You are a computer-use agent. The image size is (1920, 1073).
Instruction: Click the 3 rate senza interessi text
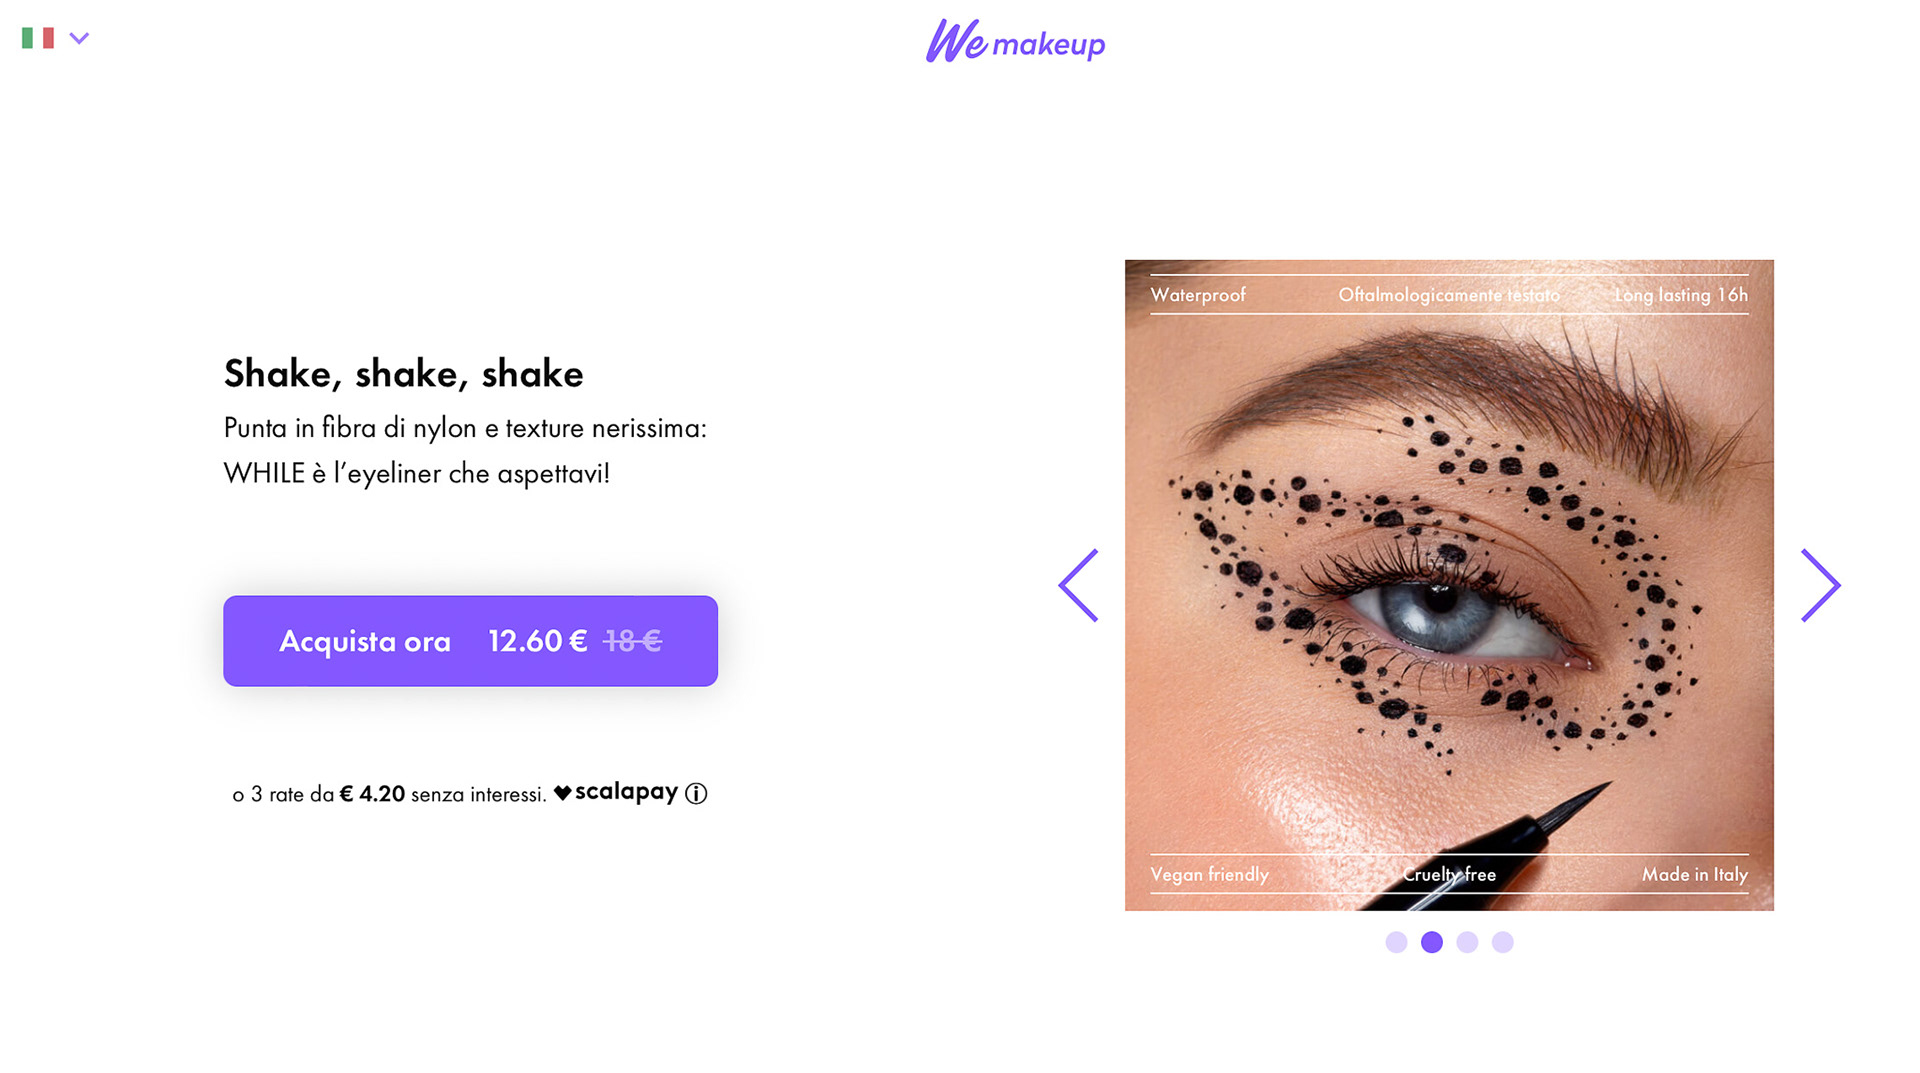[x=390, y=794]
